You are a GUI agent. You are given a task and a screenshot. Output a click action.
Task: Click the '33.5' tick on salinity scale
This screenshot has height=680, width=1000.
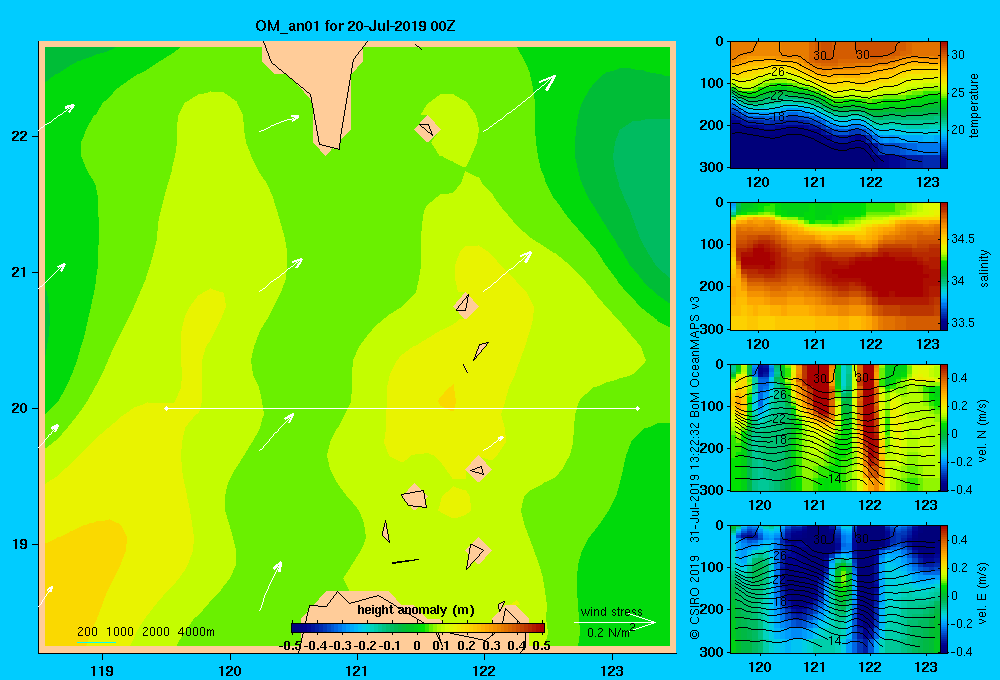pos(963,323)
